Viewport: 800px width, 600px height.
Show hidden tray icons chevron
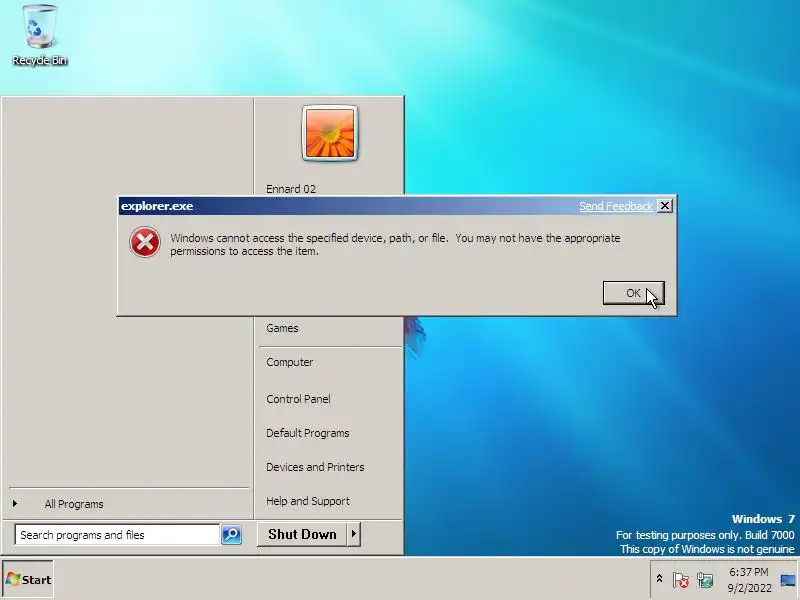click(x=659, y=579)
